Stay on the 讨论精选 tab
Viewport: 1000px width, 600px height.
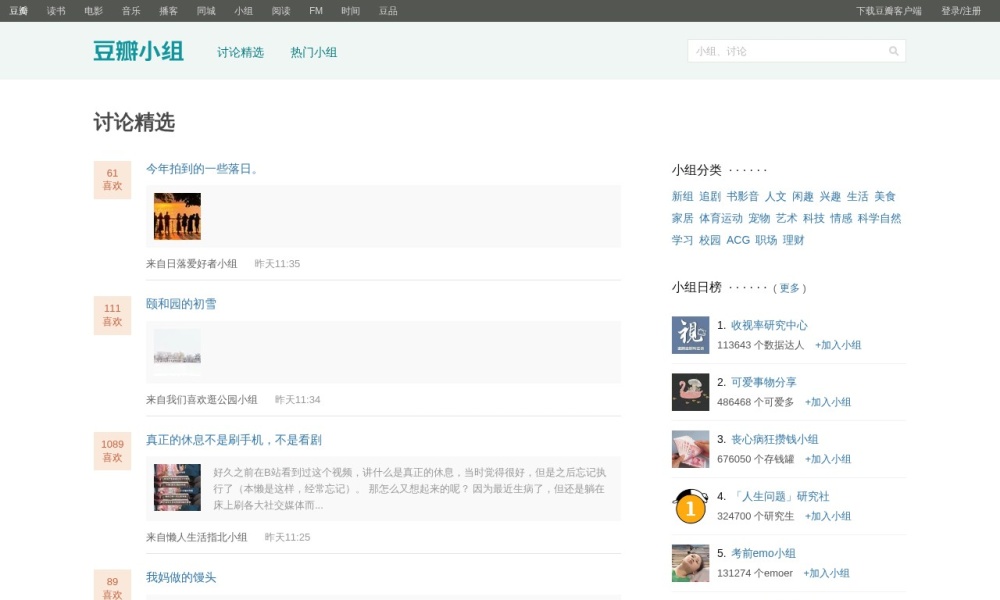click(240, 51)
